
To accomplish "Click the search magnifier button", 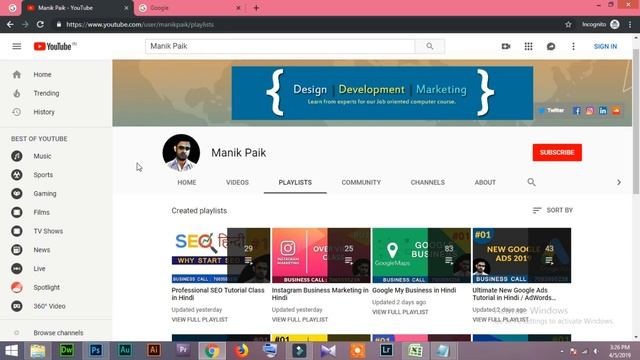I will 430,46.
